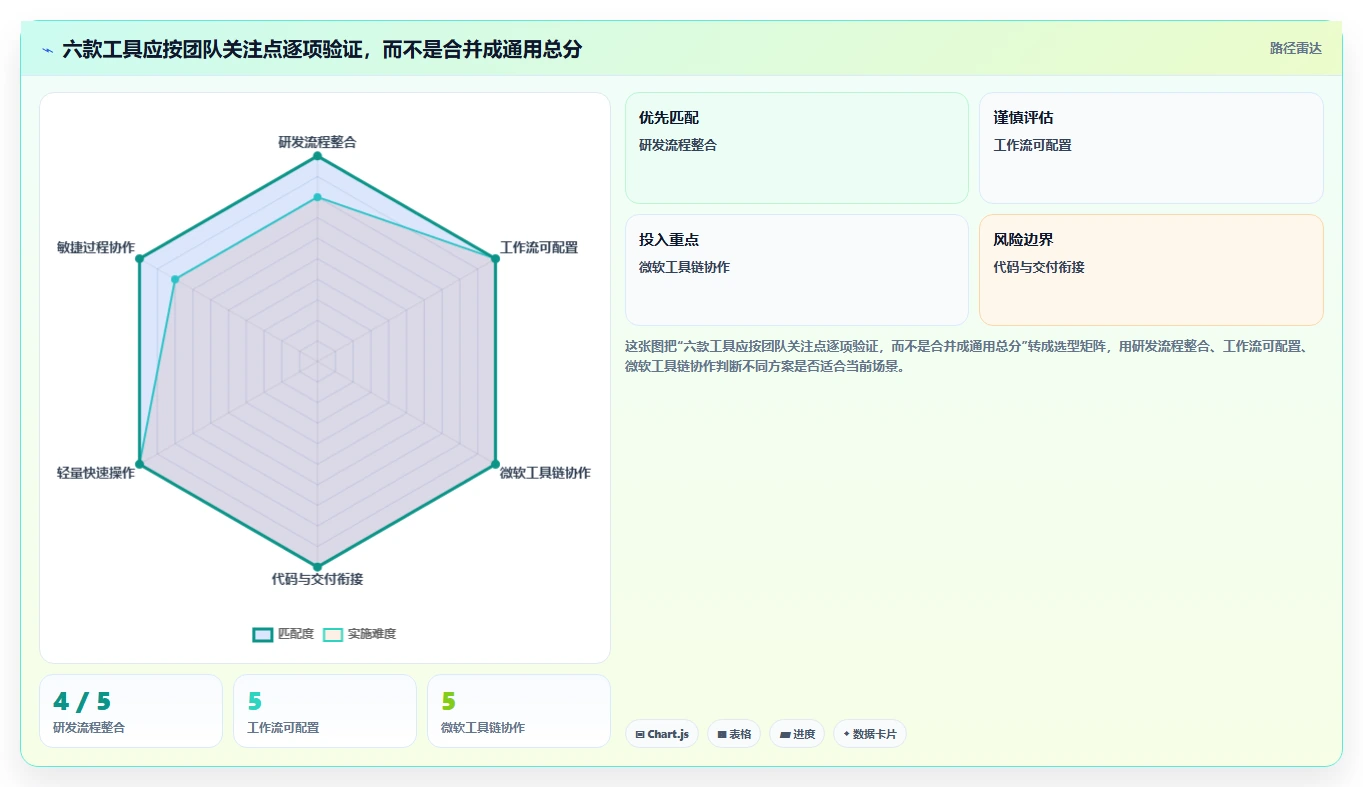Select the data point at 轻量快速操作 vertex
Screen dimensions: 1363x787
click(x=139, y=464)
